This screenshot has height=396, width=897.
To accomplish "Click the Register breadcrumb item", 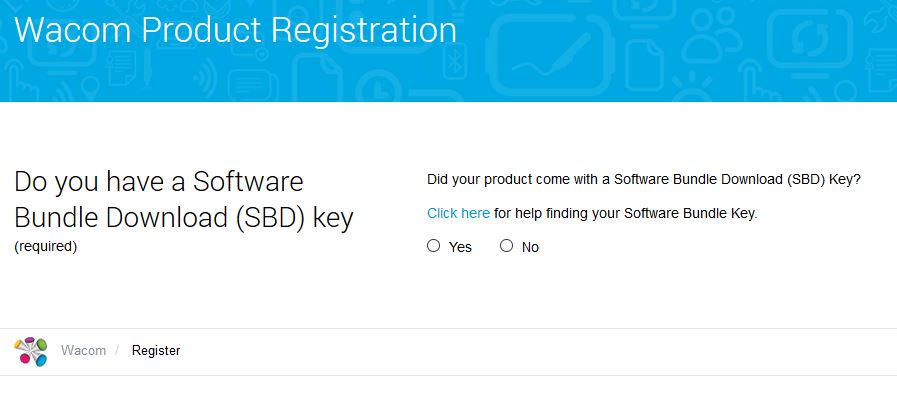I will pyautogui.click(x=156, y=350).
